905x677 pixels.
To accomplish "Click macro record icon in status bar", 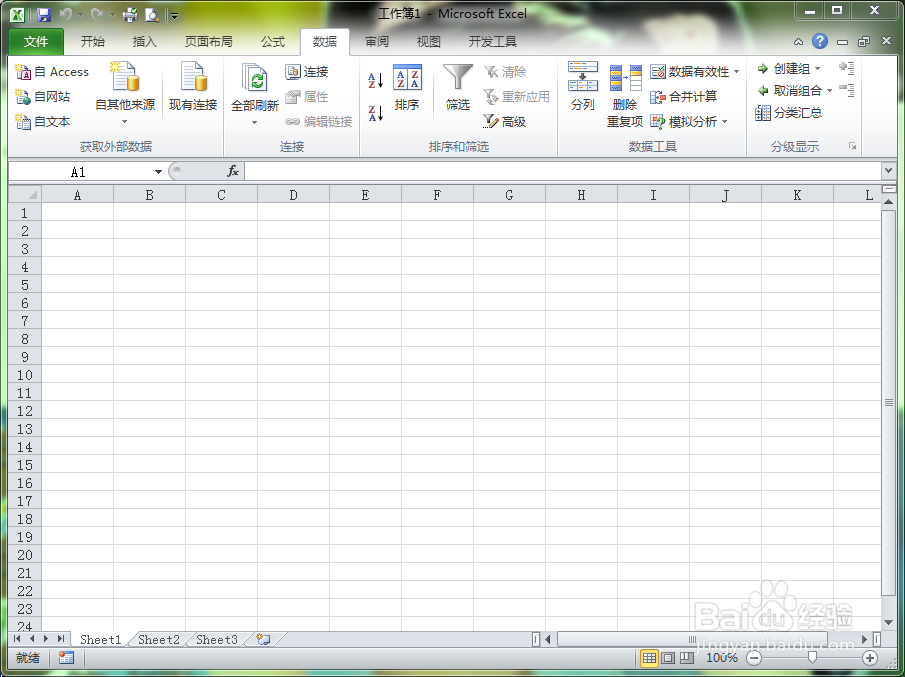I will click(x=66, y=657).
